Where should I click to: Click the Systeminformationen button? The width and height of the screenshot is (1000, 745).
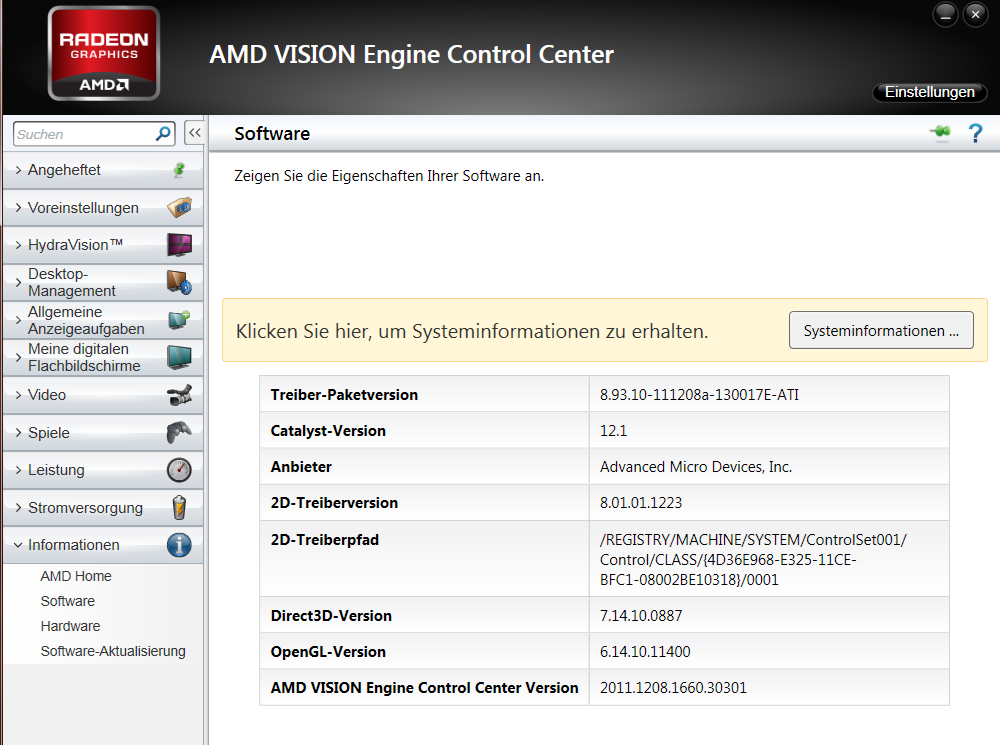[881, 331]
